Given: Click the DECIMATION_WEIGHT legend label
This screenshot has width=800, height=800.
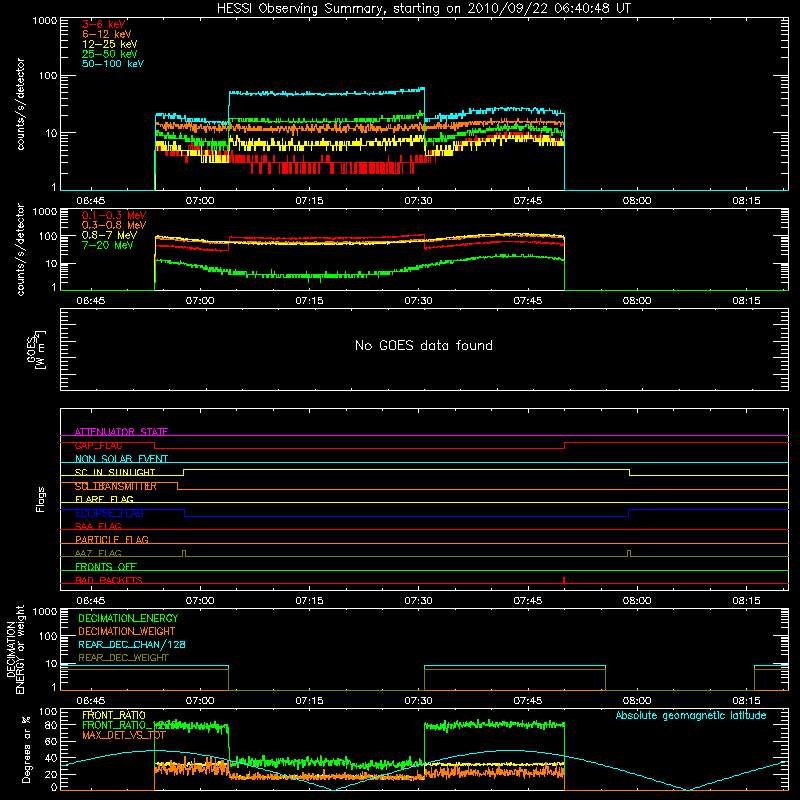Looking at the screenshot, I should point(127,631).
